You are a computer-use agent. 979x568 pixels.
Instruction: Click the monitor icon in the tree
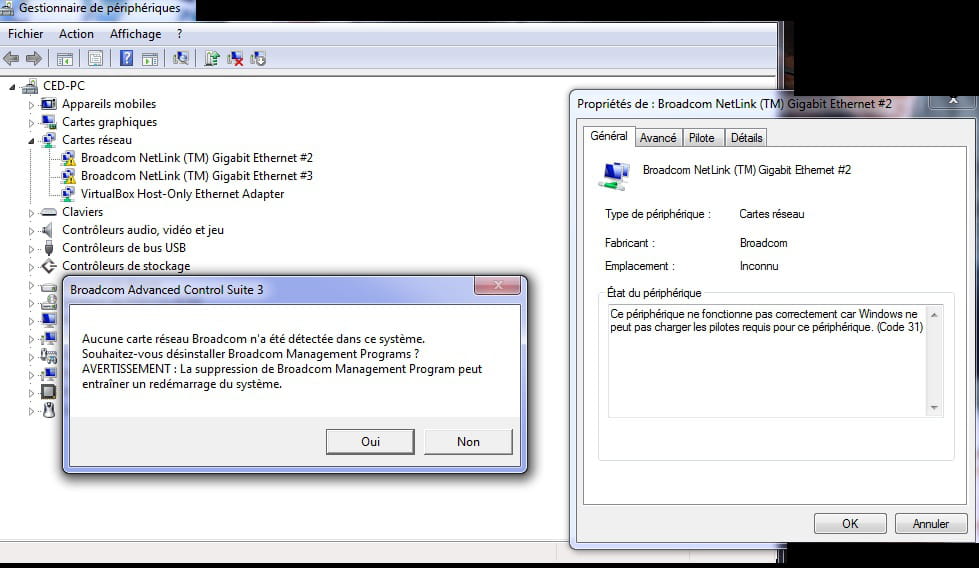49,320
